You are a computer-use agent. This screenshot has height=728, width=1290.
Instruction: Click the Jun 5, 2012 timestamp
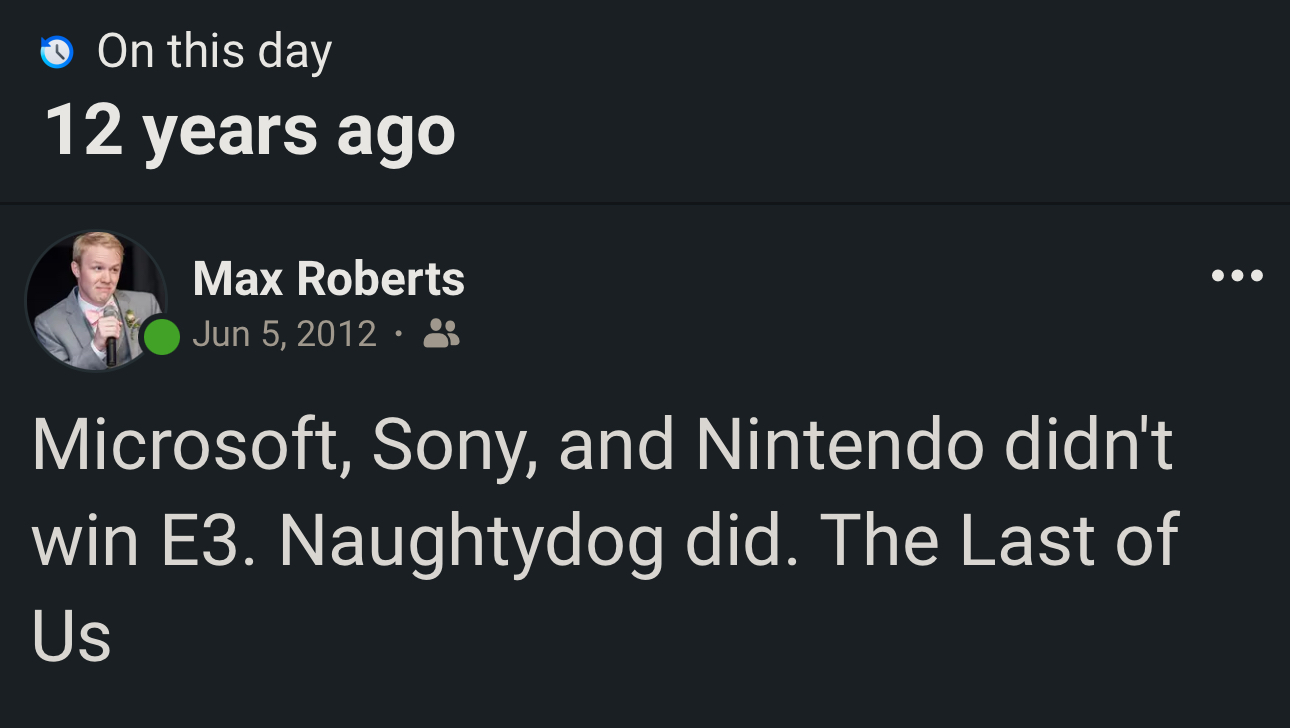coord(284,333)
